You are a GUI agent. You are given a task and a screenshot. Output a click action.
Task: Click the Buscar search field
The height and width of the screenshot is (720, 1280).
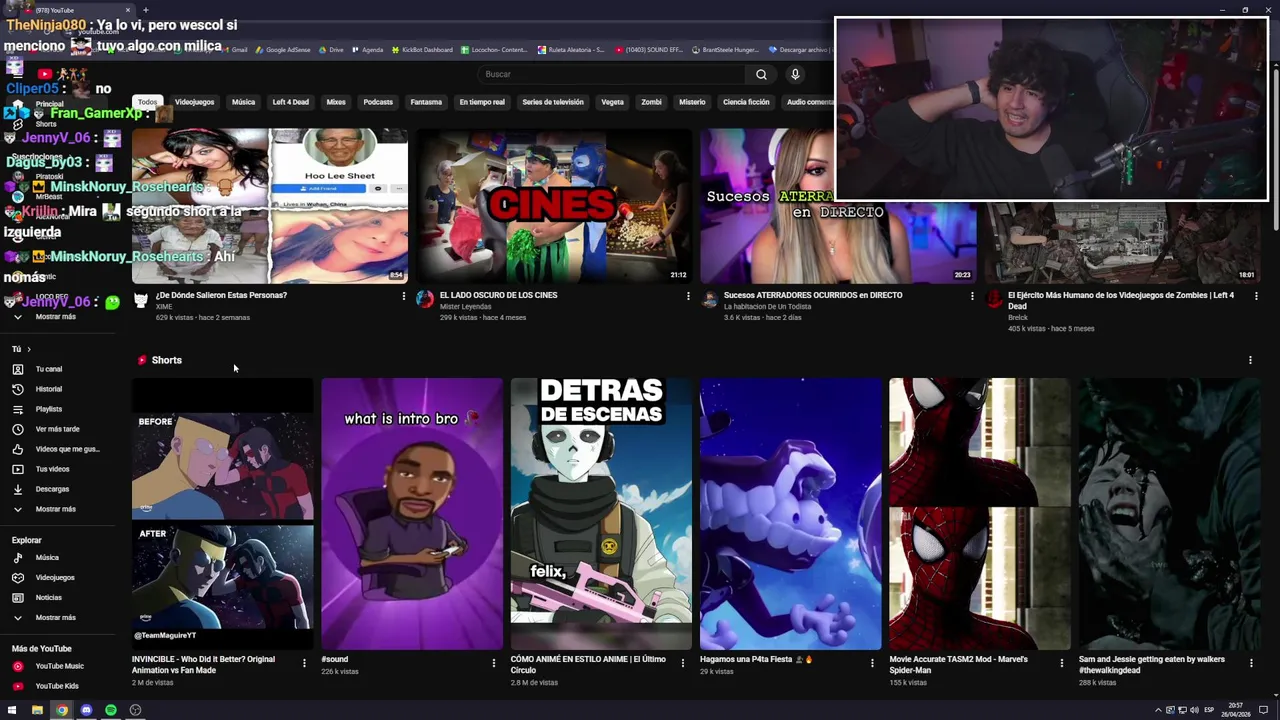[613, 74]
